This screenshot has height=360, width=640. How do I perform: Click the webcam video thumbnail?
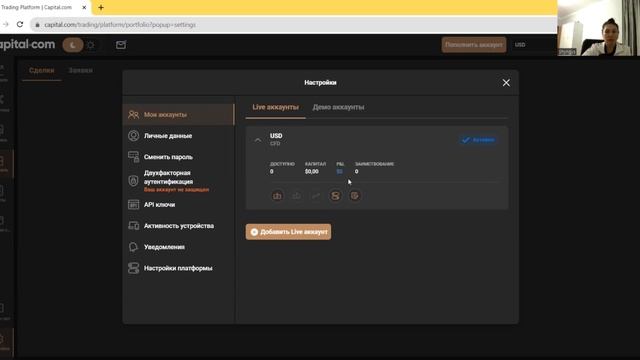point(598,28)
